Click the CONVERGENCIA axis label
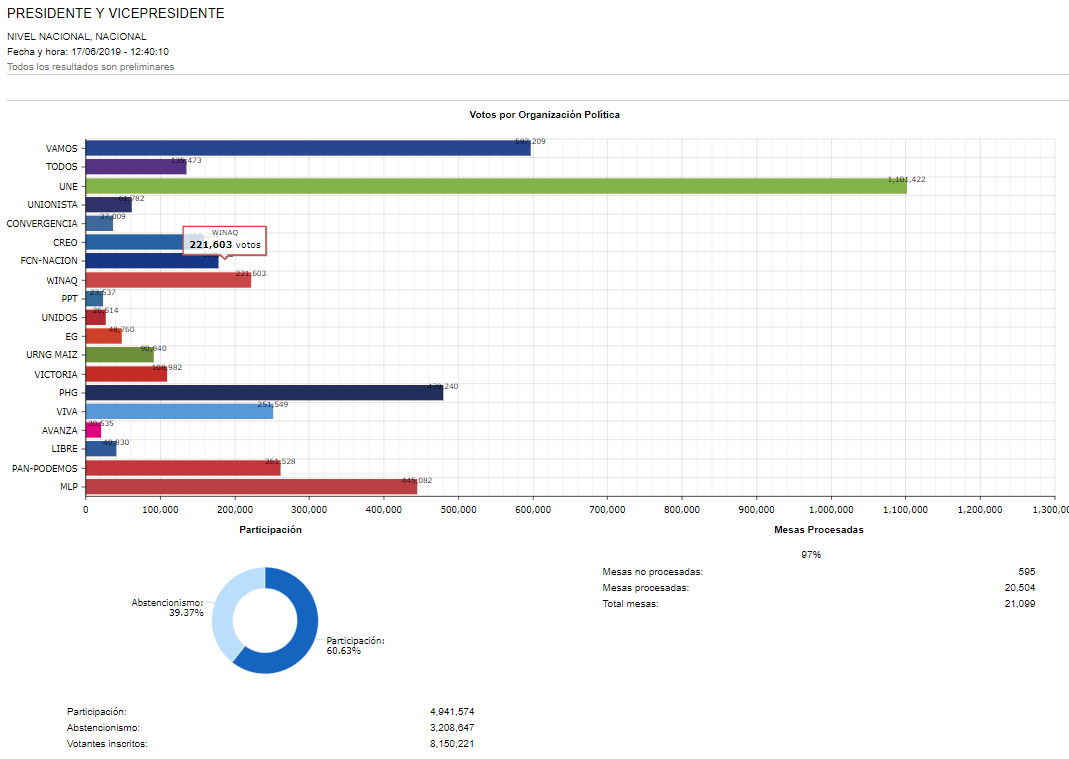The image size is (1069, 759). (x=41, y=223)
